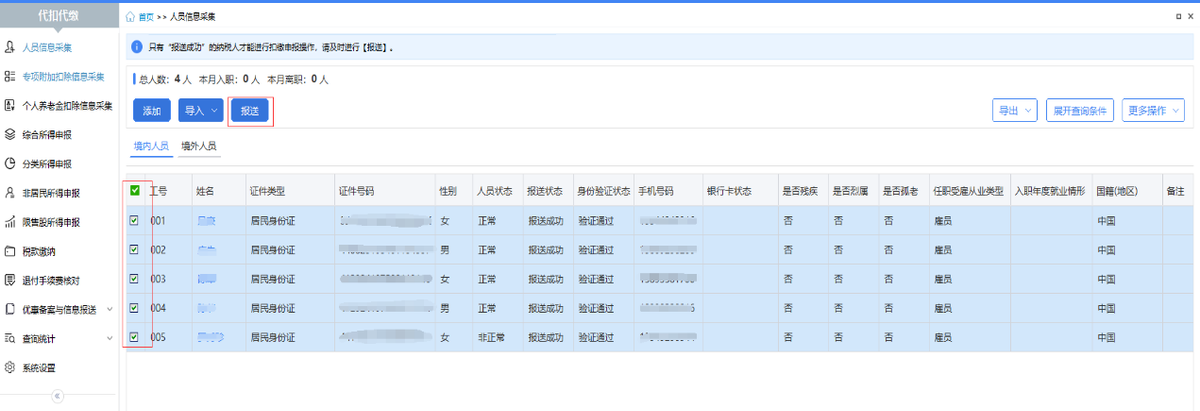This screenshot has height=411, width=1200.
Task: Click the 专项附加扣除信息采集 sidebar icon
Action: coord(10,76)
